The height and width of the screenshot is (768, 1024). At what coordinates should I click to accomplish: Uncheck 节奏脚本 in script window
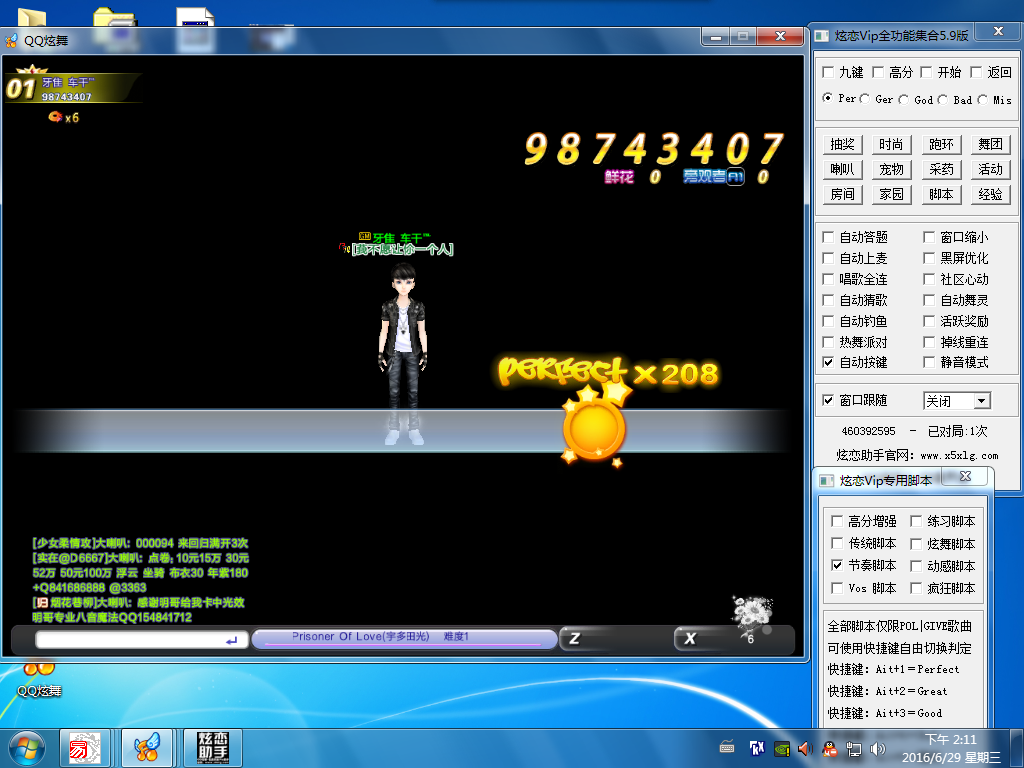click(x=837, y=565)
